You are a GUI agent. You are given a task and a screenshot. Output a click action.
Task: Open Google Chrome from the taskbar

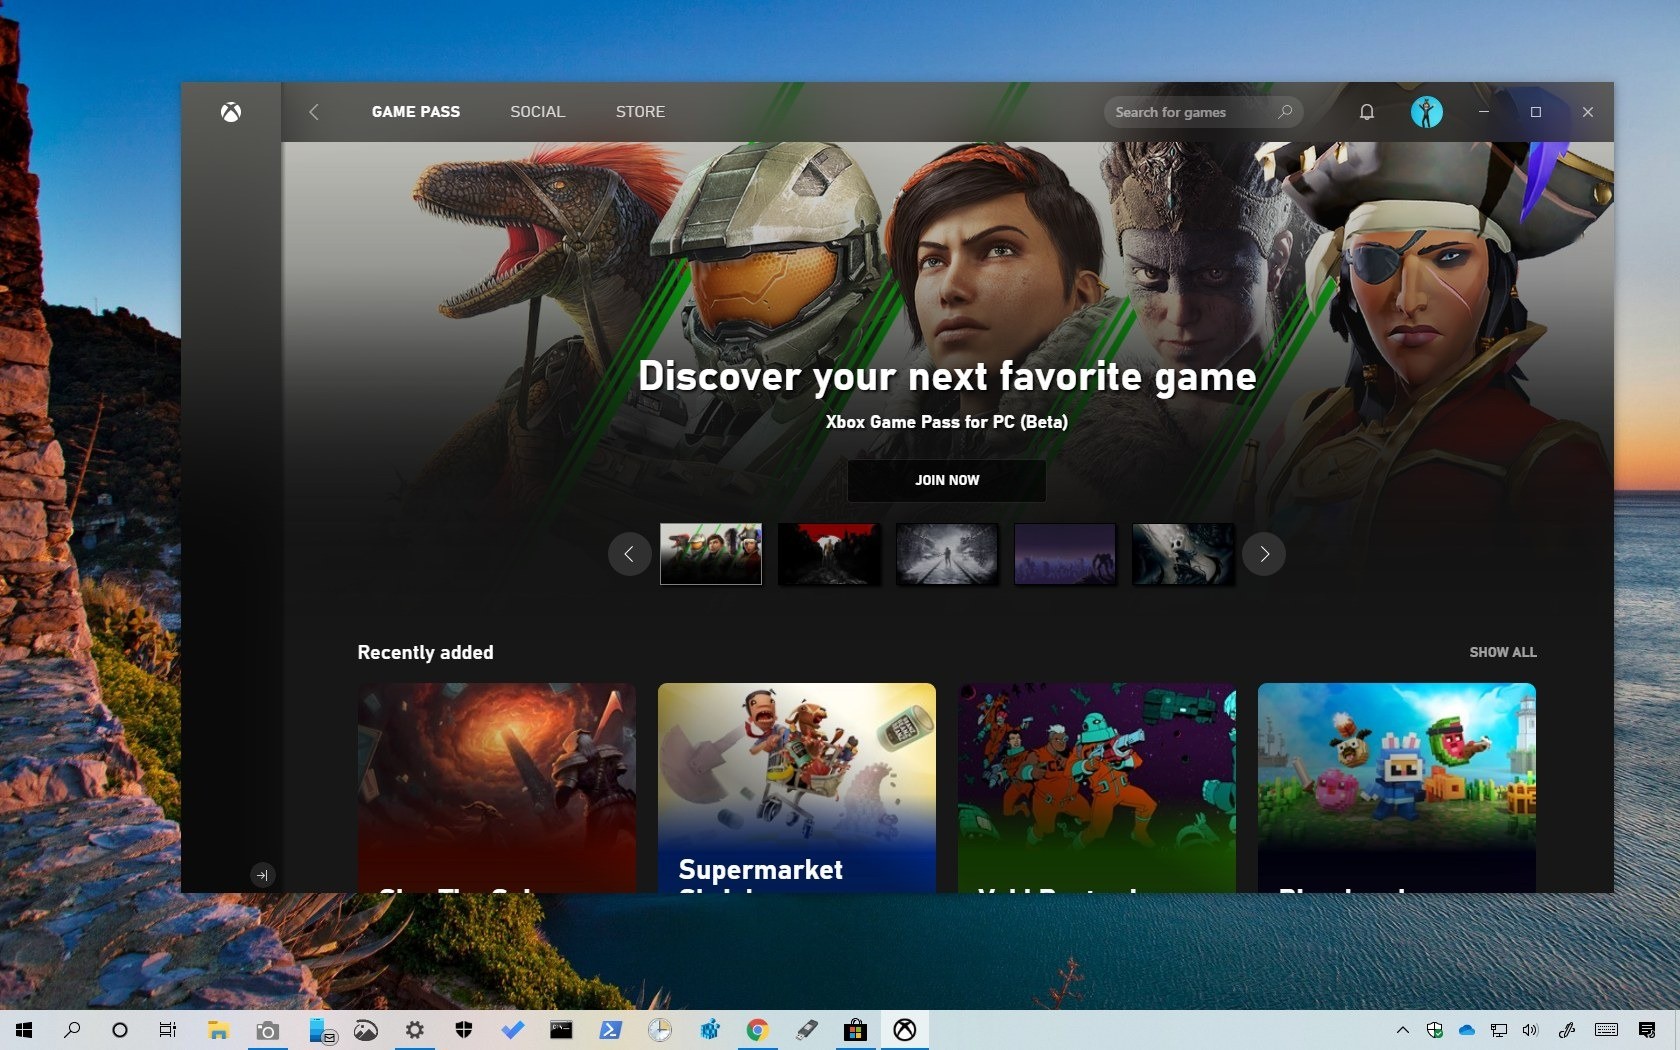(757, 1030)
